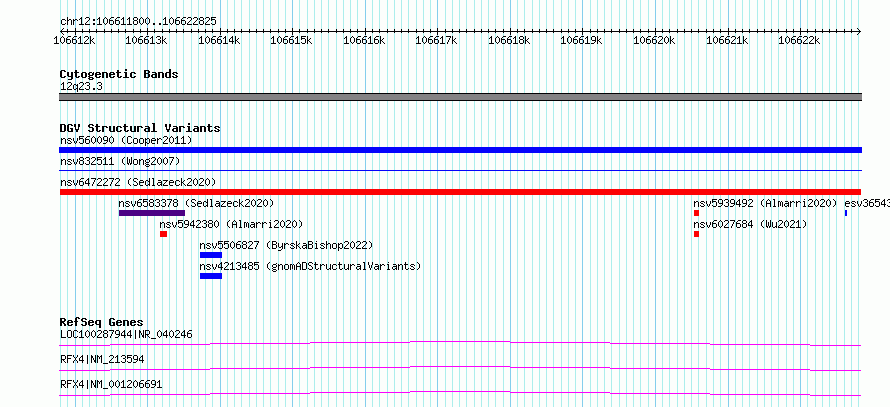Viewport: 890px width, 407px height.
Task: Click the 106615k ruler tick label
Action: (292, 40)
